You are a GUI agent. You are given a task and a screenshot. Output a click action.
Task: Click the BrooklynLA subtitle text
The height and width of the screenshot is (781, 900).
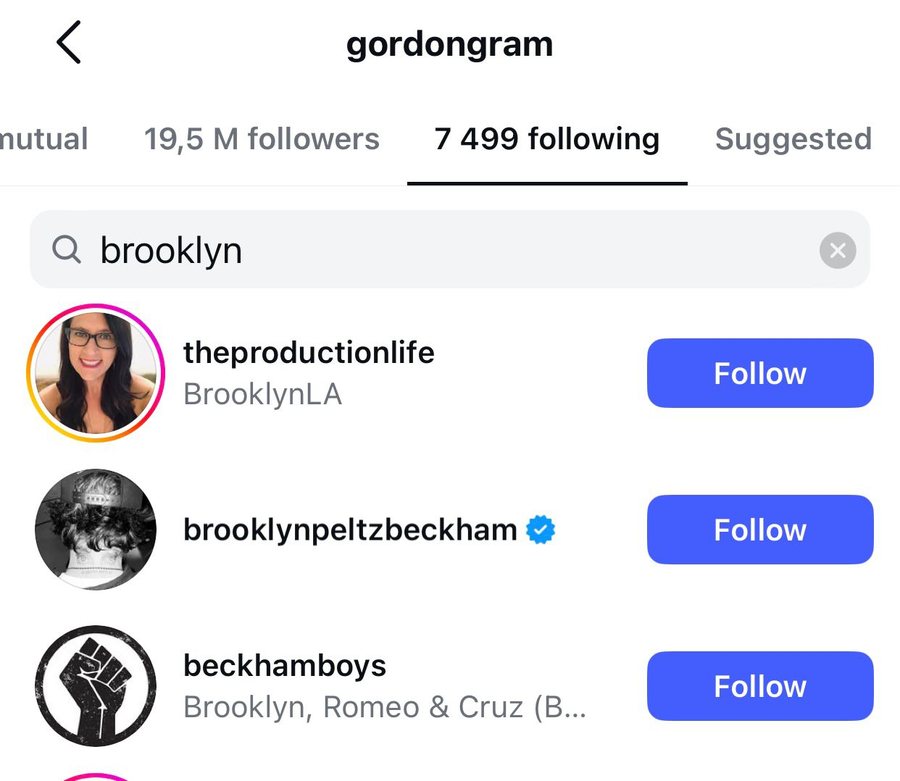click(x=263, y=395)
